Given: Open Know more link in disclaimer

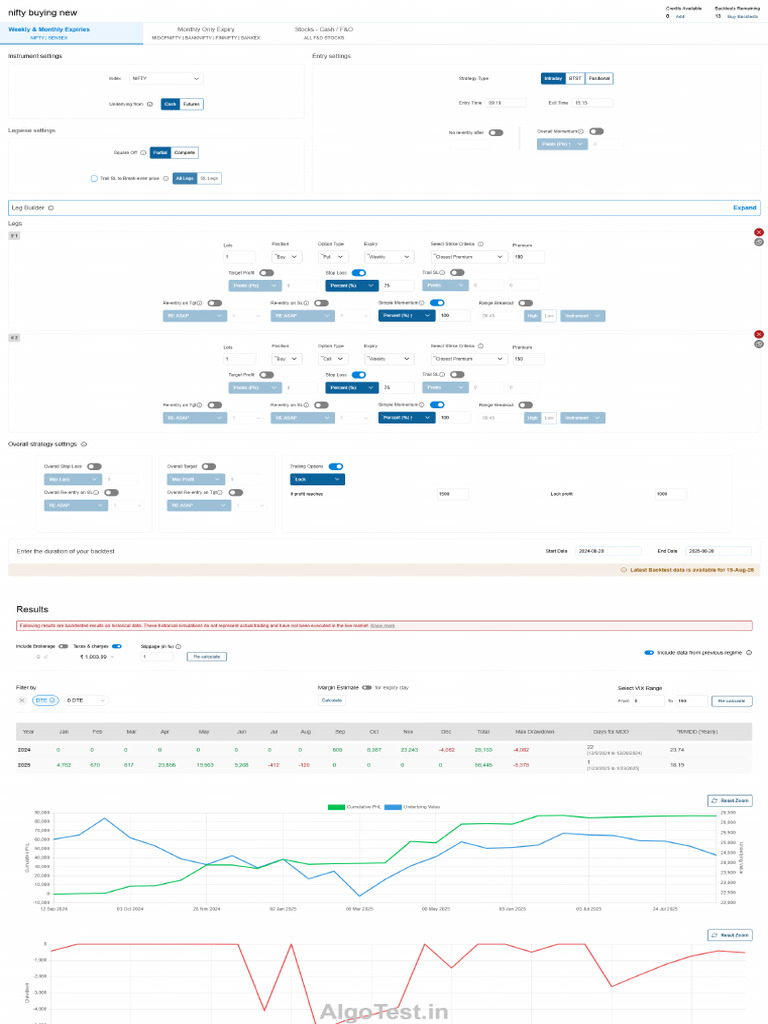Looking at the screenshot, I should click(383, 626).
